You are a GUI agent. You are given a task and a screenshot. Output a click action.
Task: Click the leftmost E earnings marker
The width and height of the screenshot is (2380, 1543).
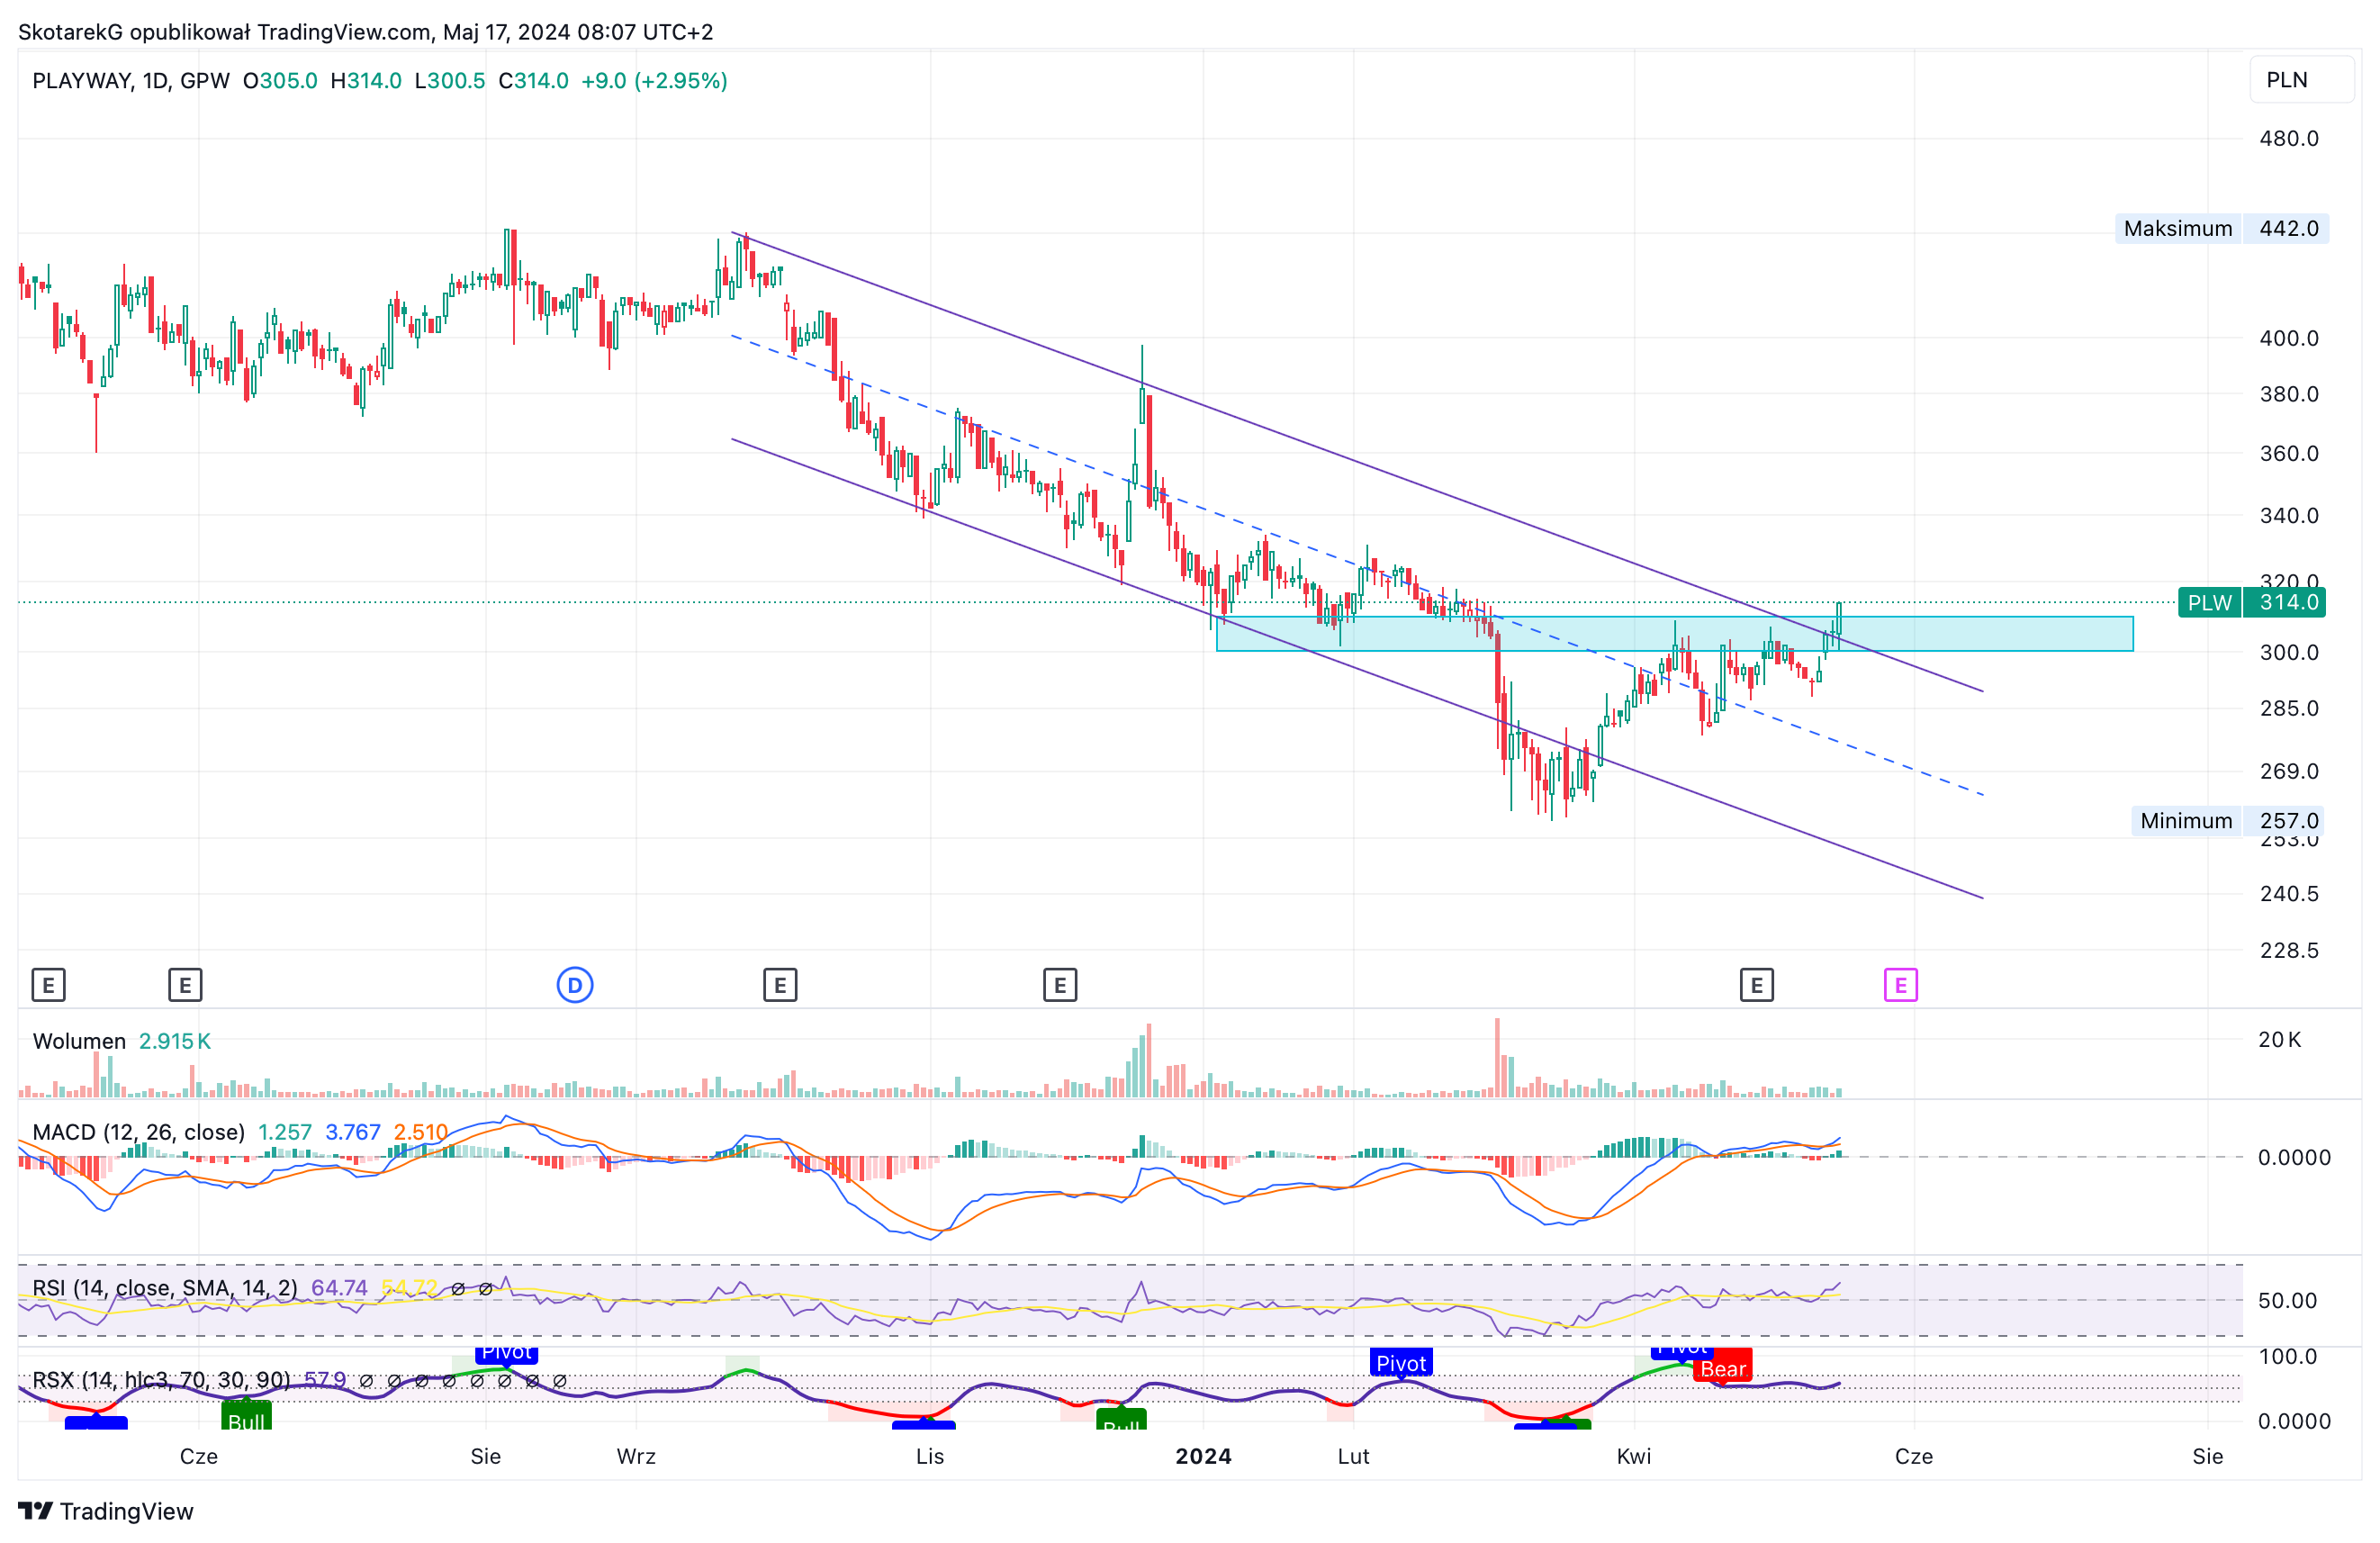48,986
